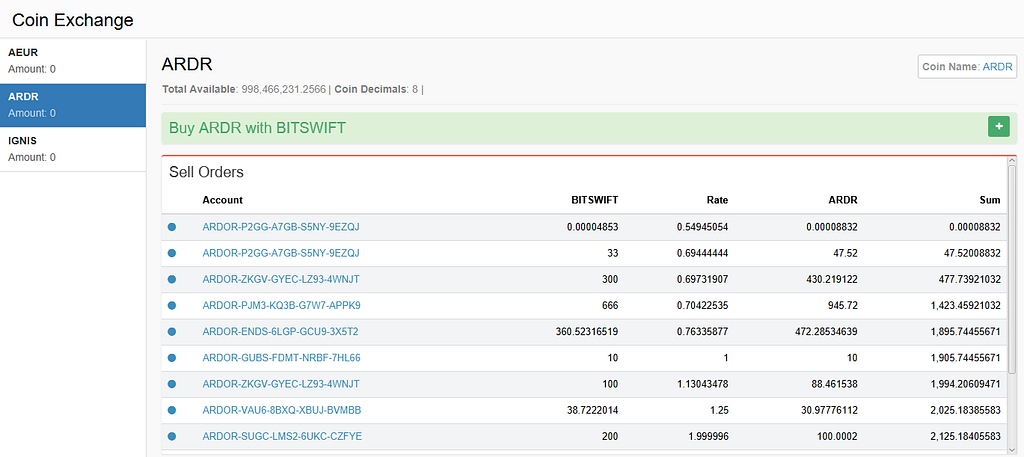
Task: Click the ARDR amount 88.461538
Action: pyautogui.click(x=835, y=384)
